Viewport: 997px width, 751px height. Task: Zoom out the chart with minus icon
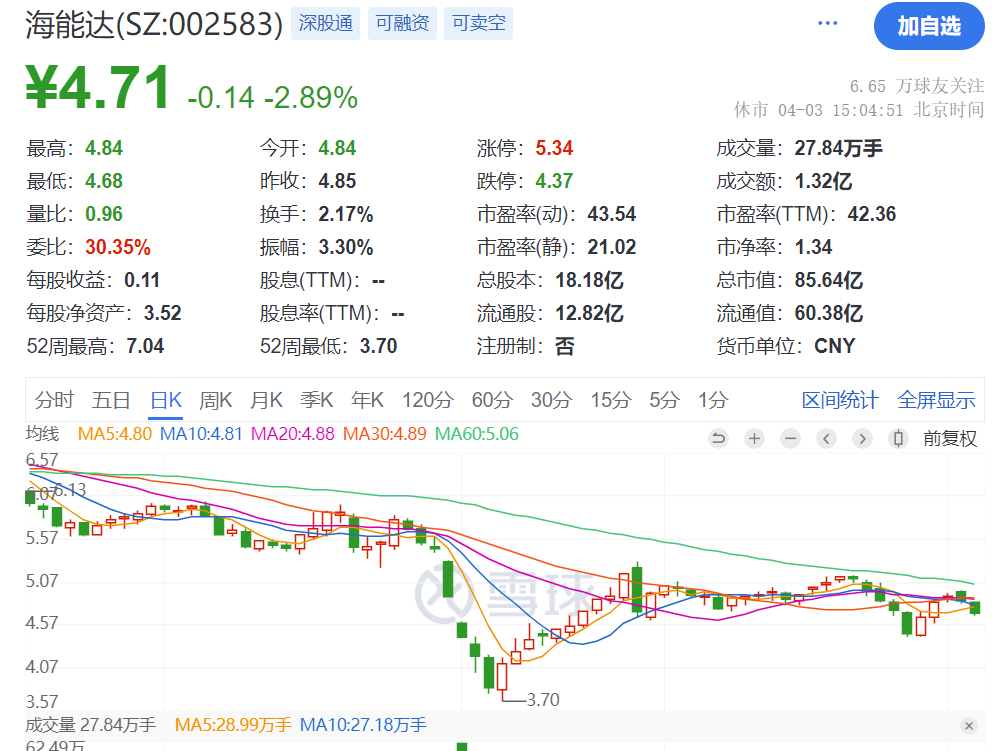(790, 438)
